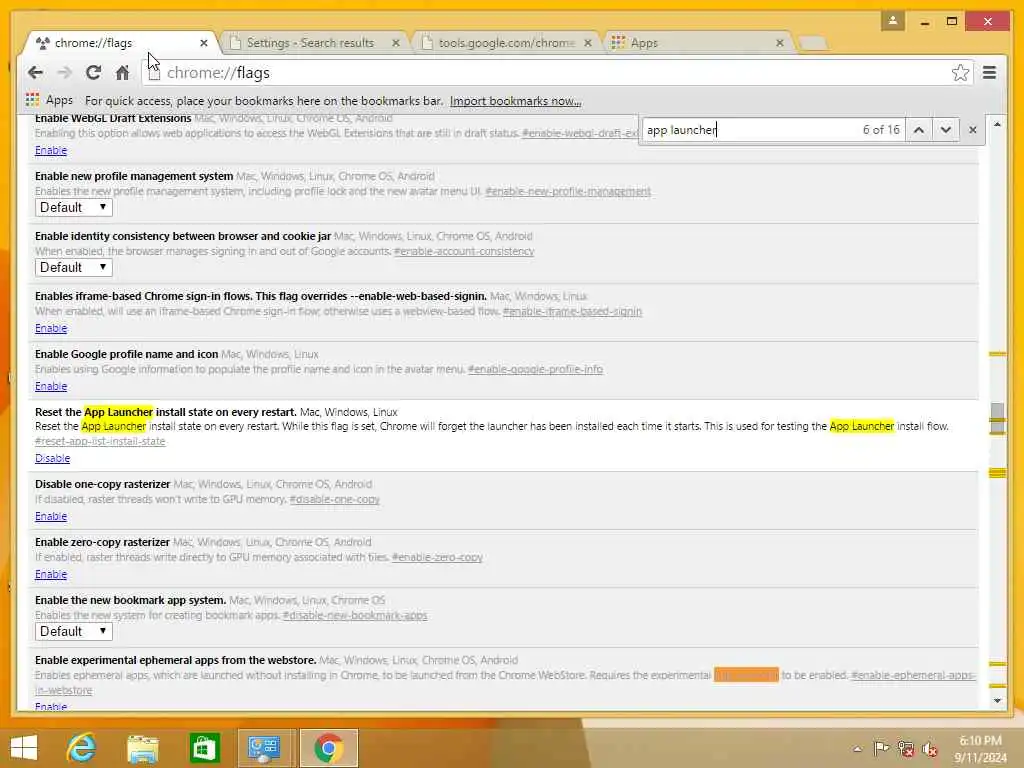Open a new tab
The image size is (1024, 768).
click(x=813, y=43)
